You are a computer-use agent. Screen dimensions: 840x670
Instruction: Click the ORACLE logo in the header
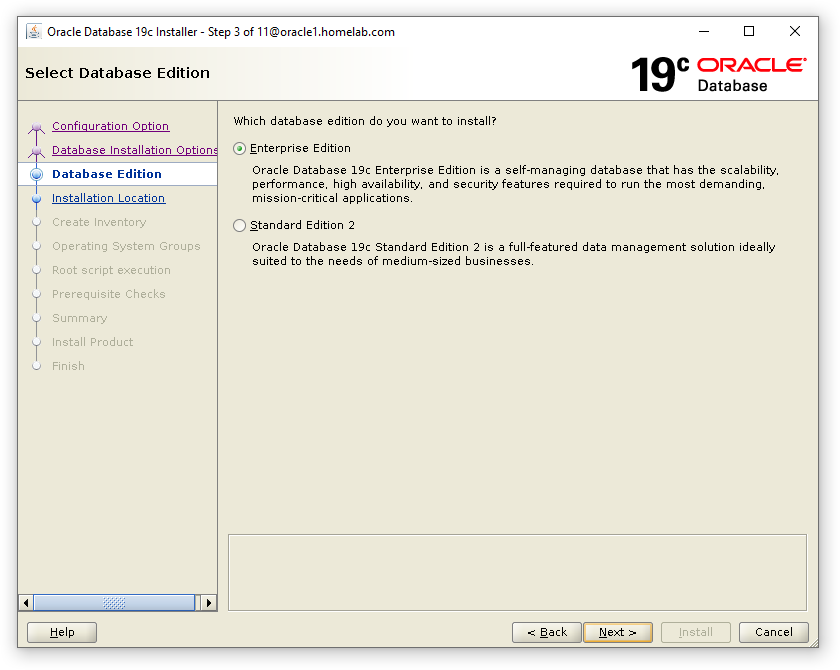[750, 64]
